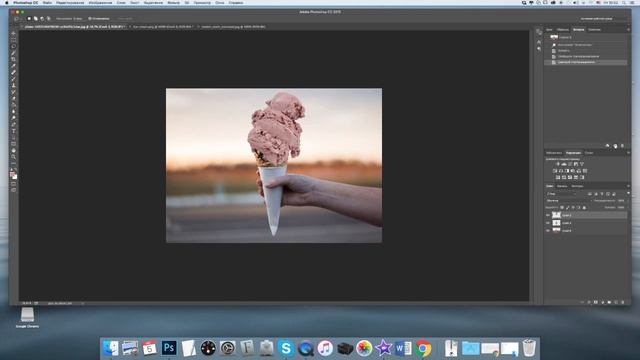Select the Lasso tool
Image resolution: width=640 pixels, height=360 pixels.
[13, 46]
